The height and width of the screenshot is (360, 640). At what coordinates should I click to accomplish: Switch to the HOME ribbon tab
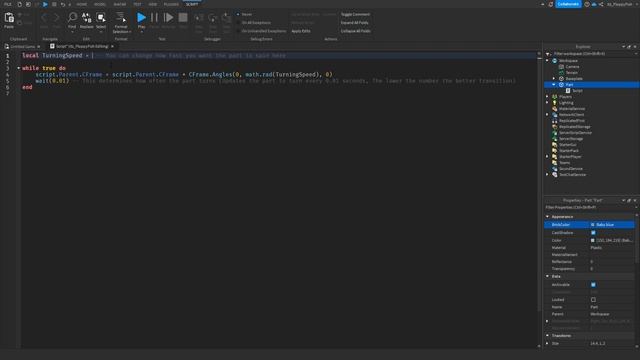(x=82, y=4)
